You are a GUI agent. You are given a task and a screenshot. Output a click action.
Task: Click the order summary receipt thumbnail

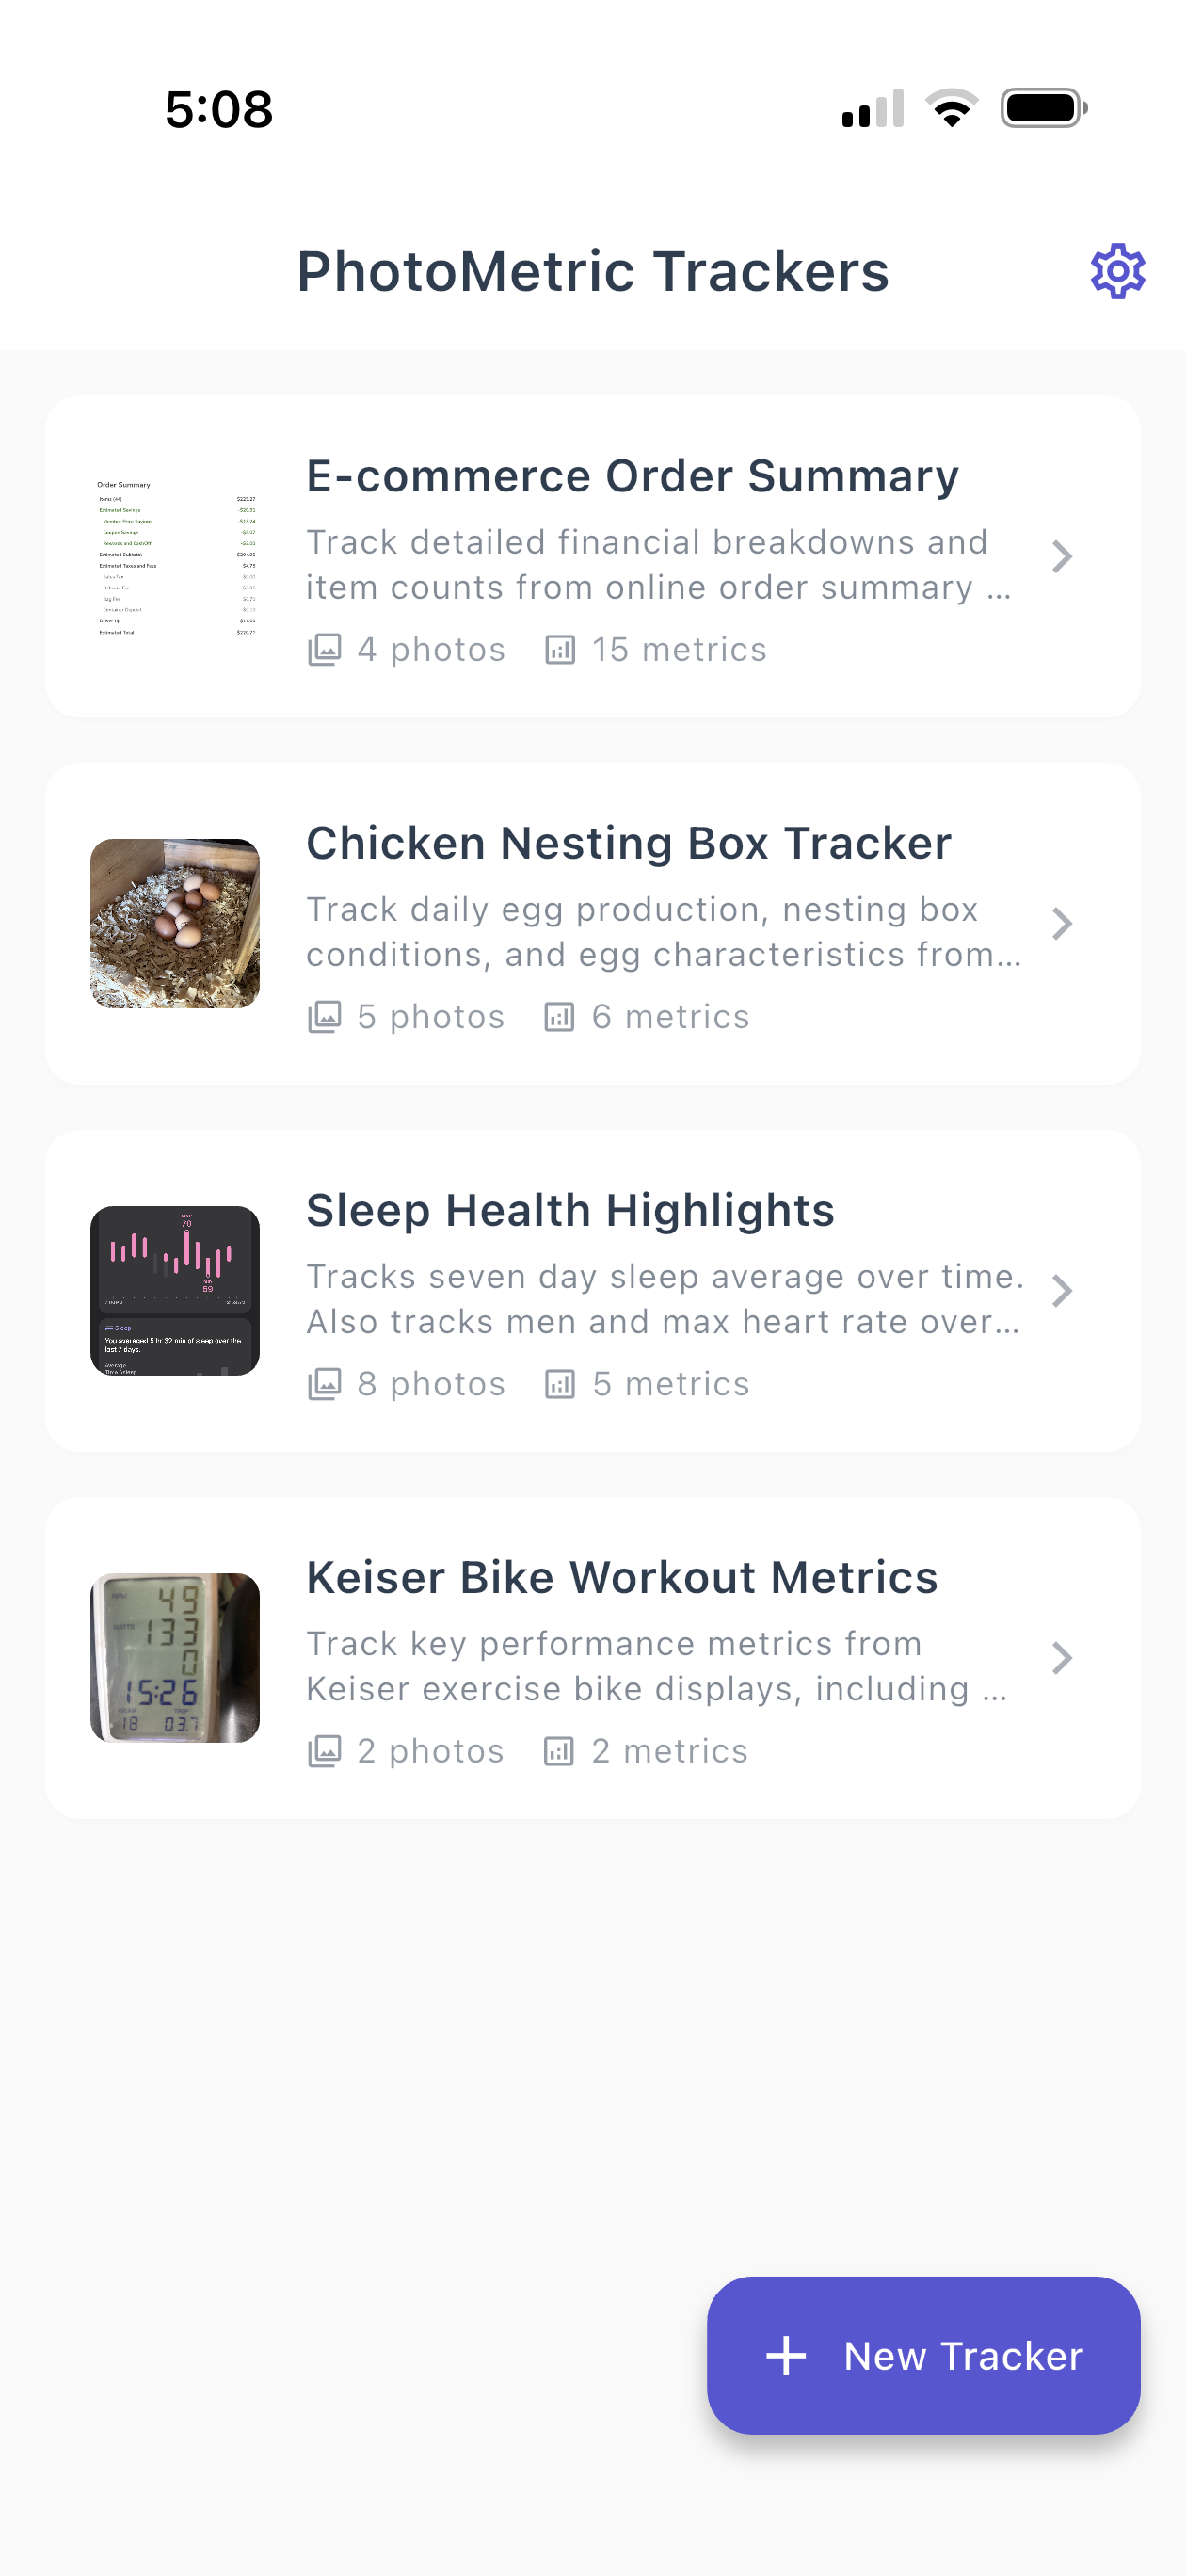[175, 556]
